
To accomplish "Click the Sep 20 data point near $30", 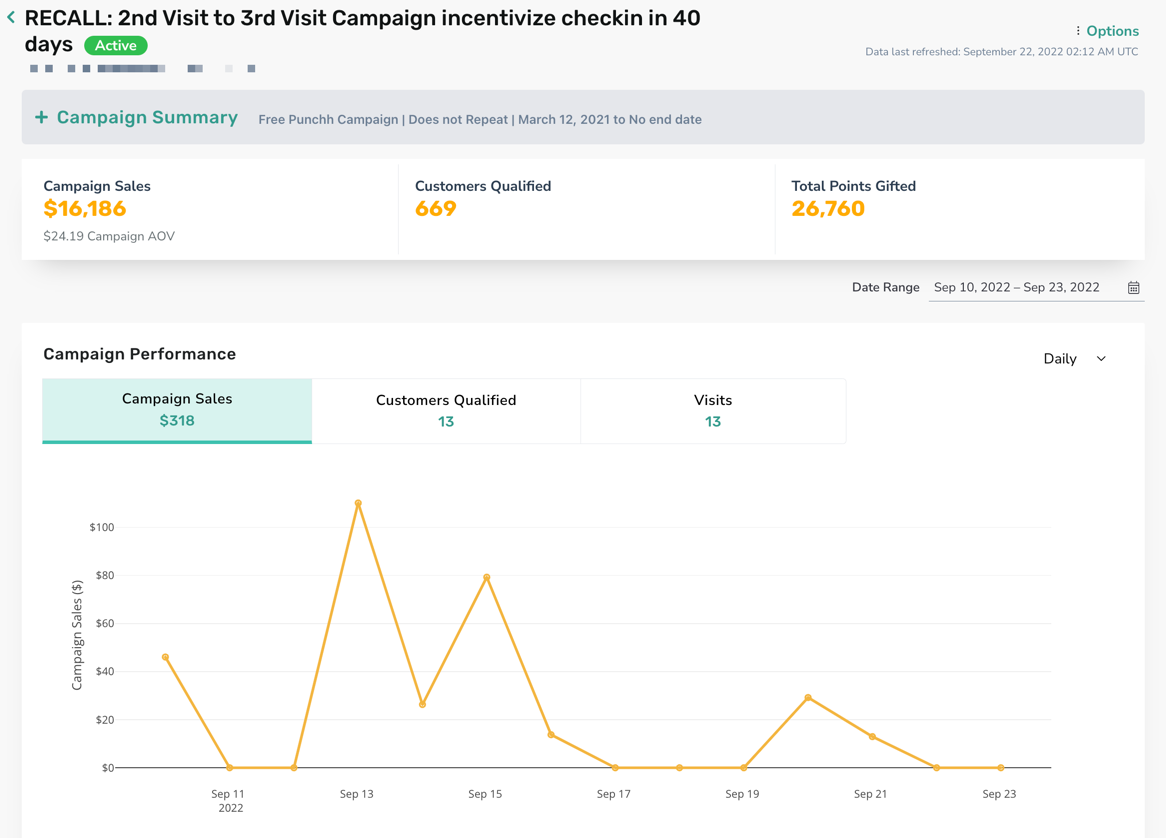I will 808,697.
